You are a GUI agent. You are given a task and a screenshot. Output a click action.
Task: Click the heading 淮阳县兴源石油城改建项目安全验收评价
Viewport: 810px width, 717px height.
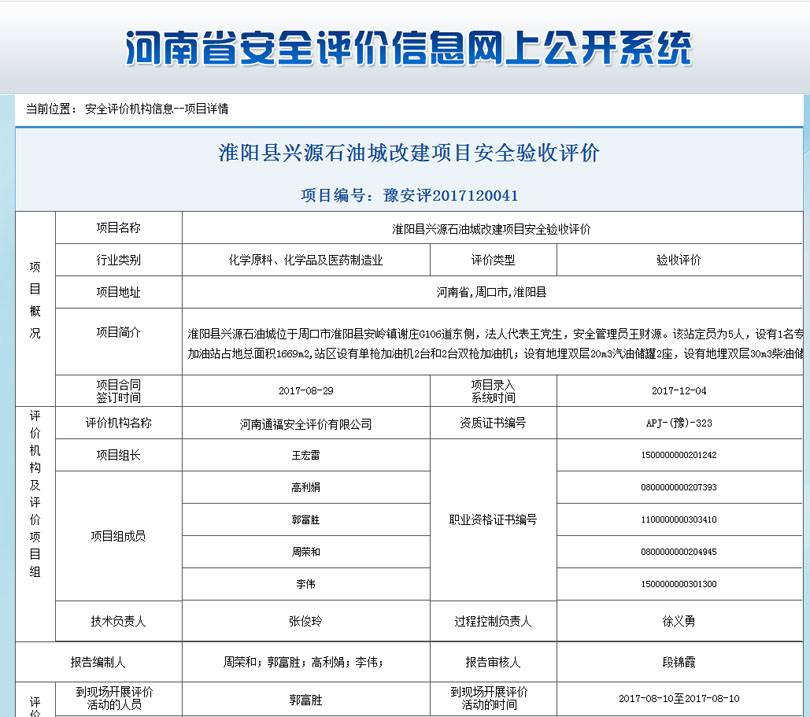pos(409,152)
